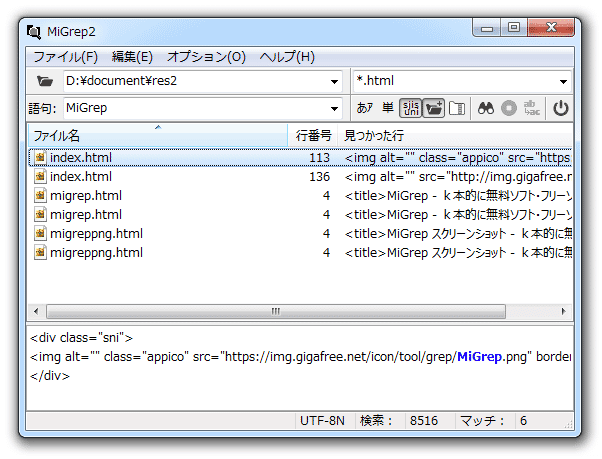Viewport: 602px width, 459px height.
Task: Toggle the include-subfolders folder-plus button
Action: click(433, 108)
